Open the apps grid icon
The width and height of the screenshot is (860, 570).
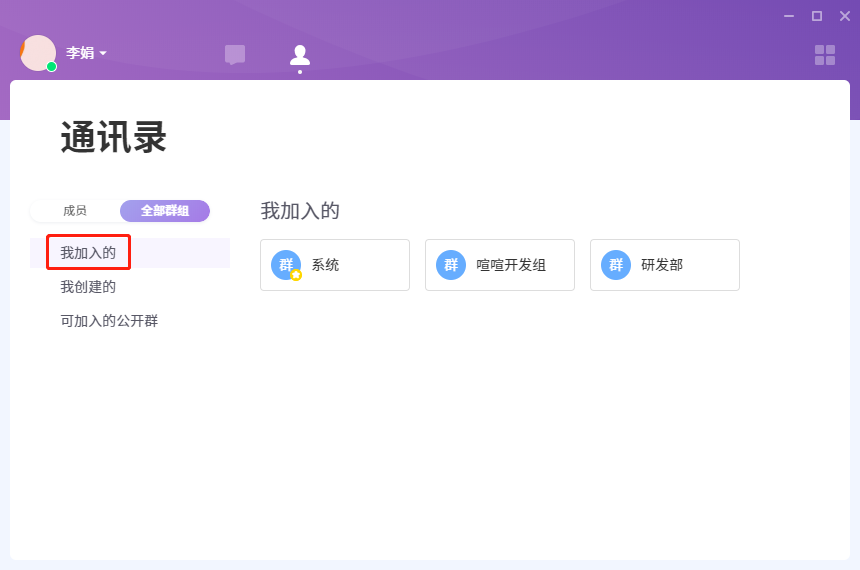point(825,55)
